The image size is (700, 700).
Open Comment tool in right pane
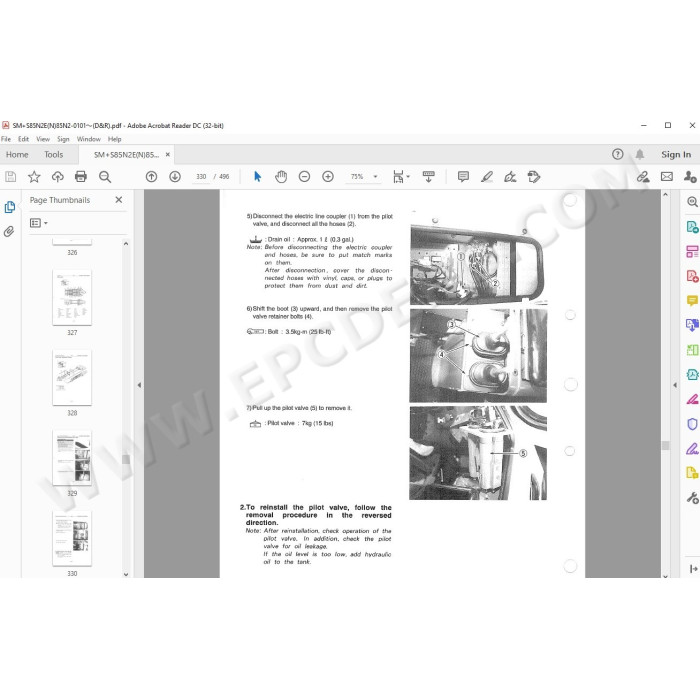pyautogui.click(x=692, y=300)
